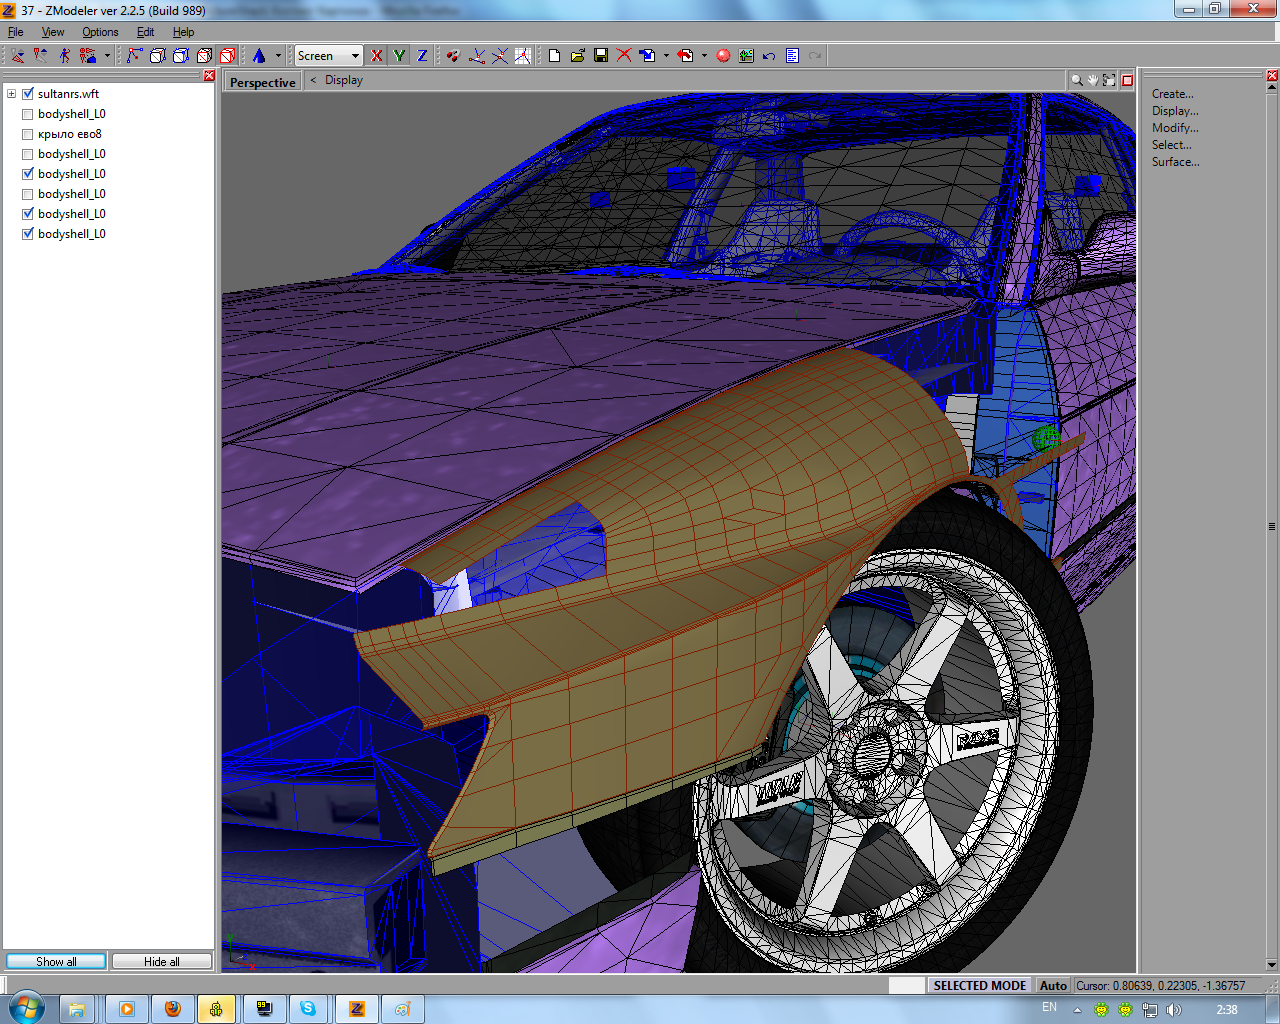The height and width of the screenshot is (1024, 1280).
Task: Click the Undo arrow icon
Action: (x=769, y=56)
